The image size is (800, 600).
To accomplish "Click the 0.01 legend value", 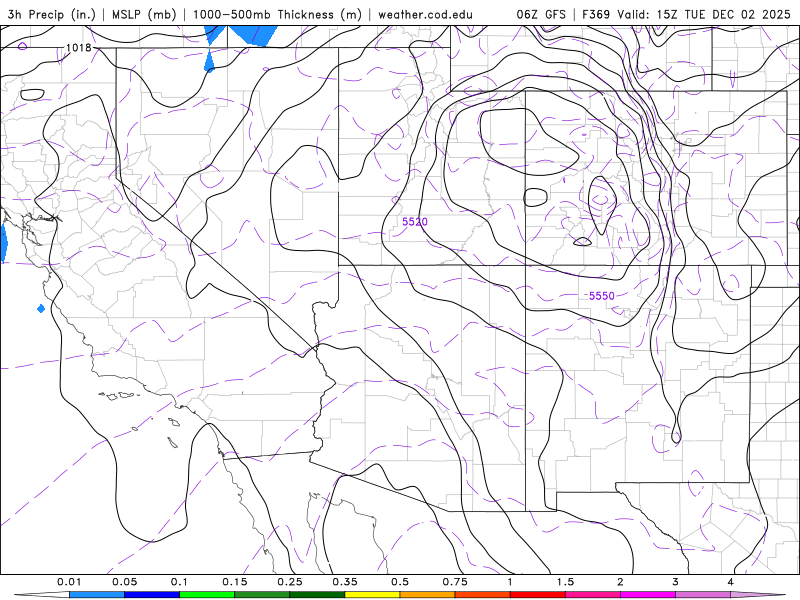I will tap(69, 582).
